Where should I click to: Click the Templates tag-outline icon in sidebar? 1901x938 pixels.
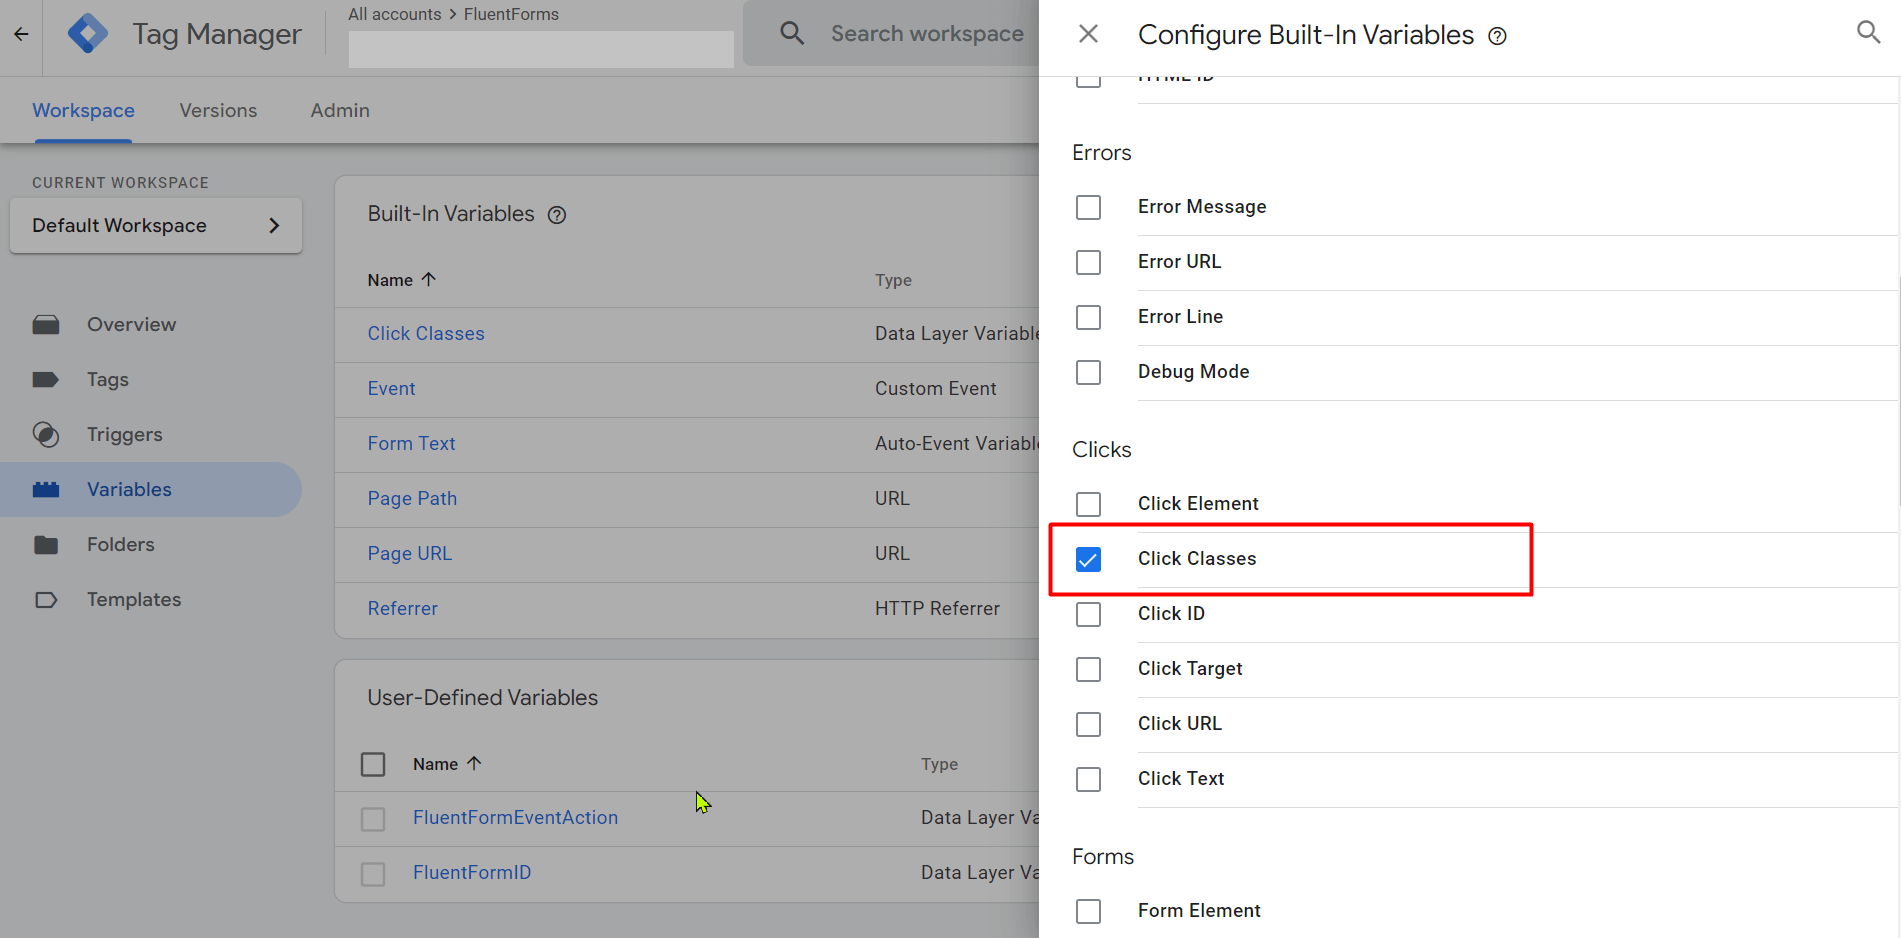[x=46, y=600]
